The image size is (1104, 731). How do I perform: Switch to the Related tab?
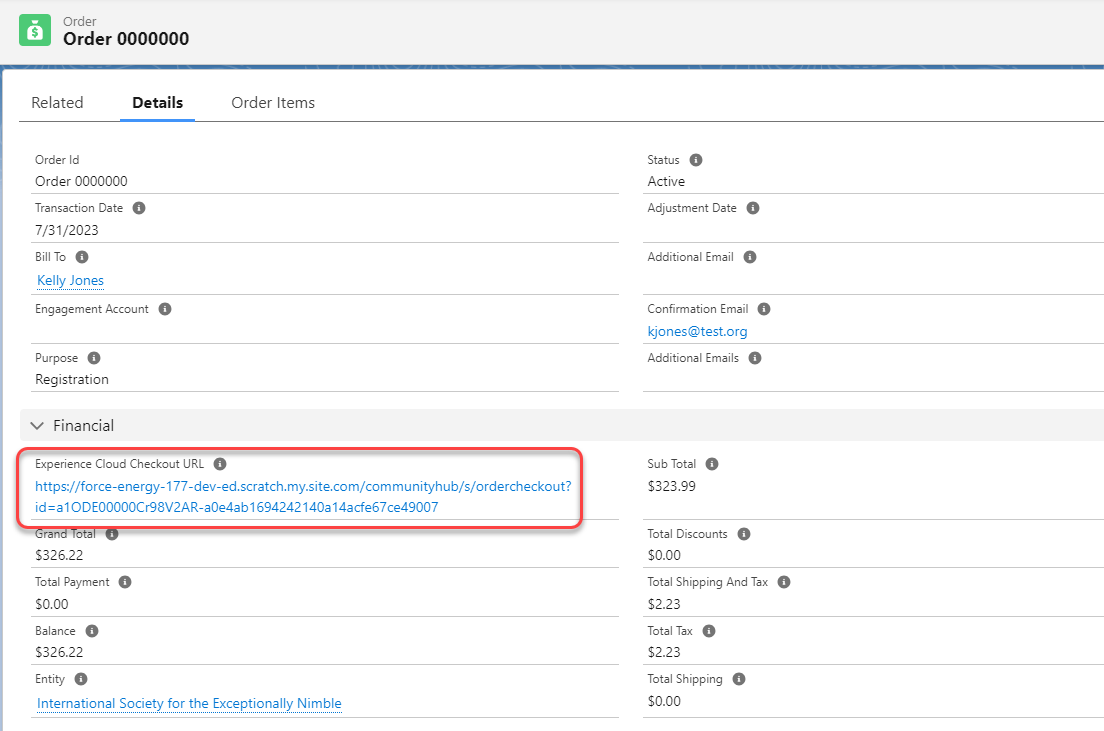(57, 103)
